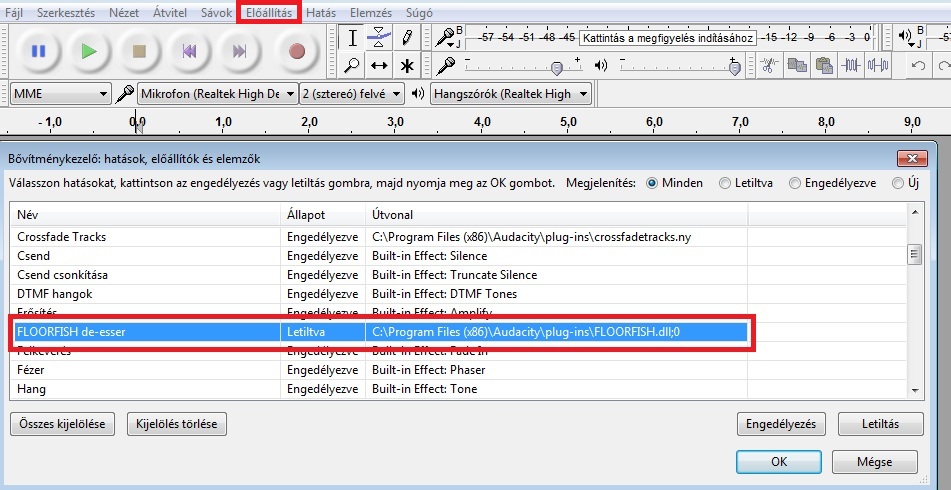Click the Stop button

tap(139, 52)
